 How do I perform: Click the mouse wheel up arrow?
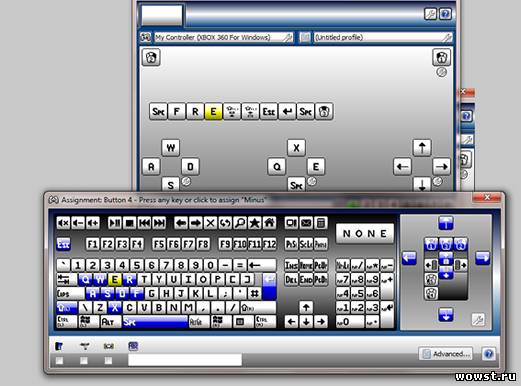click(446, 223)
